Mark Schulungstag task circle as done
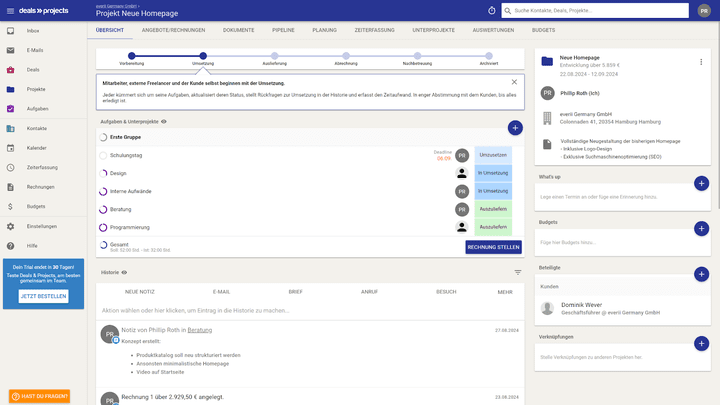The image size is (720, 405). pos(104,155)
